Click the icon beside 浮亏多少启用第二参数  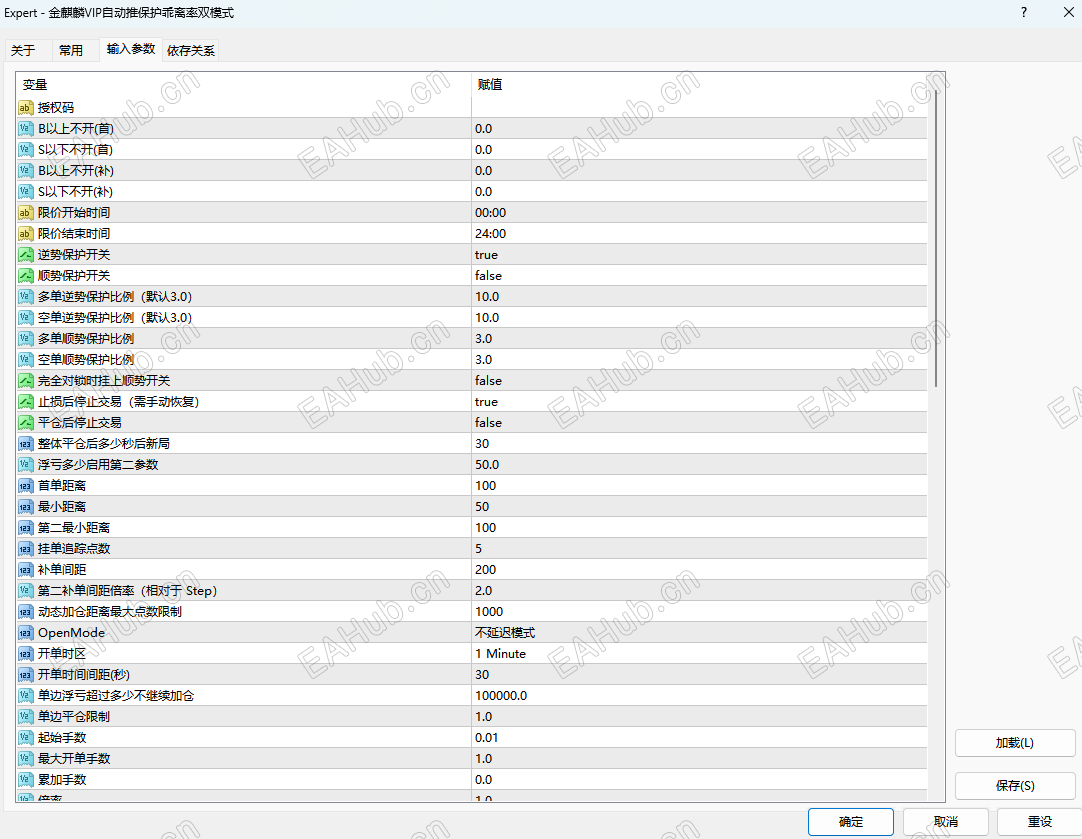point(26,464)
